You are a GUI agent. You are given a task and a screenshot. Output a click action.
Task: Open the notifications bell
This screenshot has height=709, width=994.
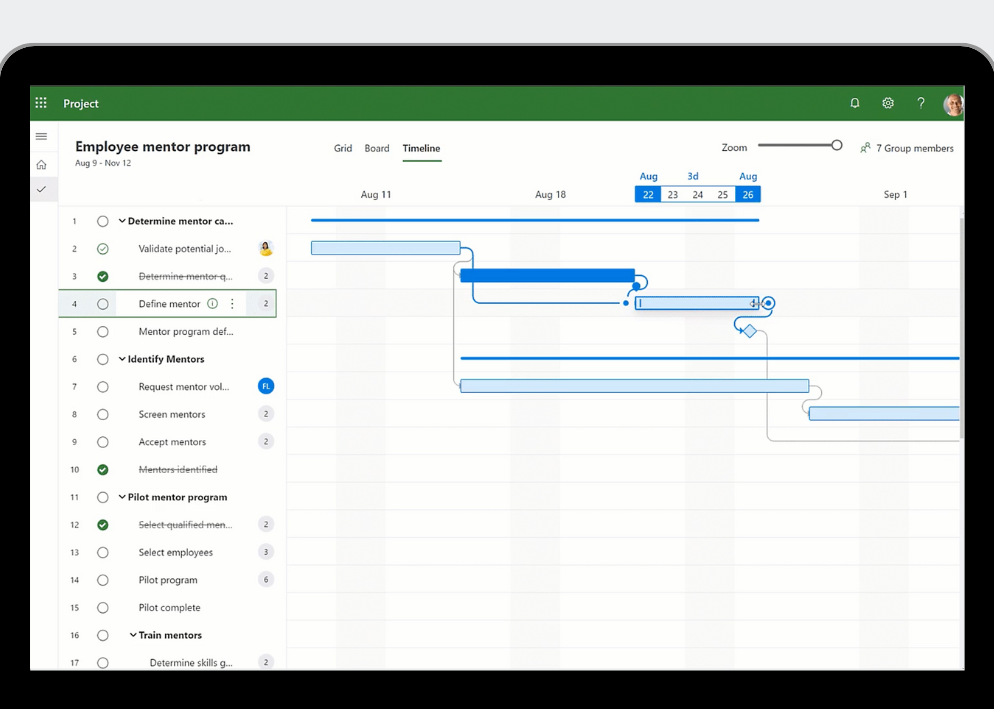pos(855,103)
